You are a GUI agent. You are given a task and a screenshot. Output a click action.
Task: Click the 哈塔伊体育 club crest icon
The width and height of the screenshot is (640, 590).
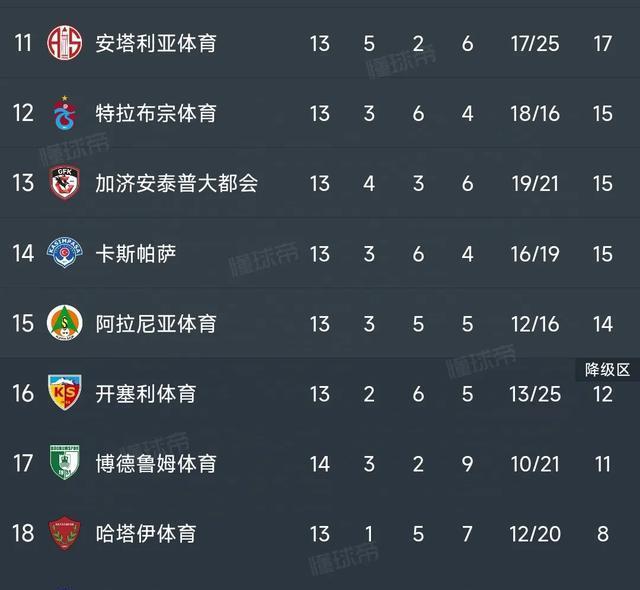tap(64, 533)
